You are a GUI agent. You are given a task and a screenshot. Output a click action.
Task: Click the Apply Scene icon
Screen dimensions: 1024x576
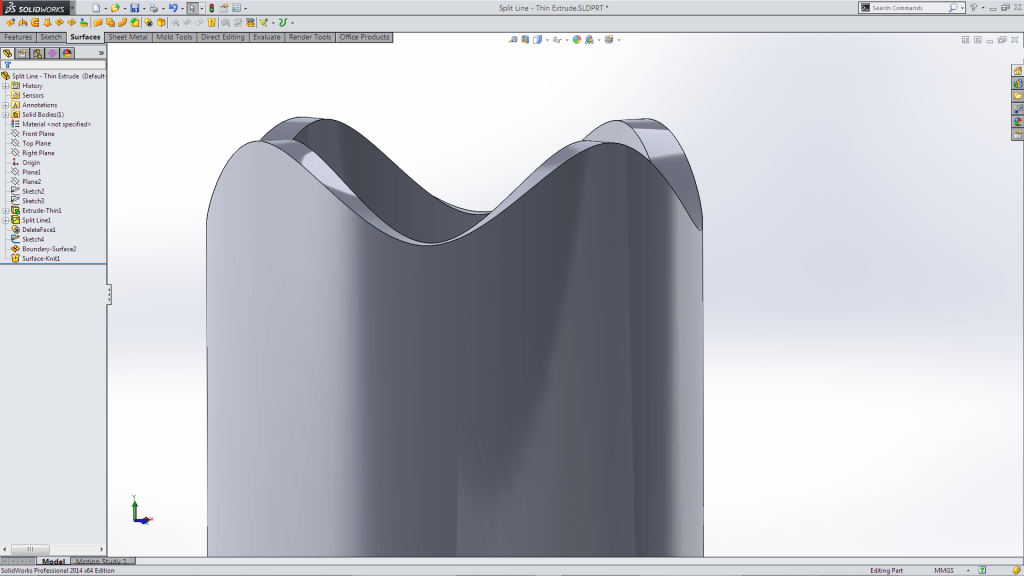pos(589,40)
